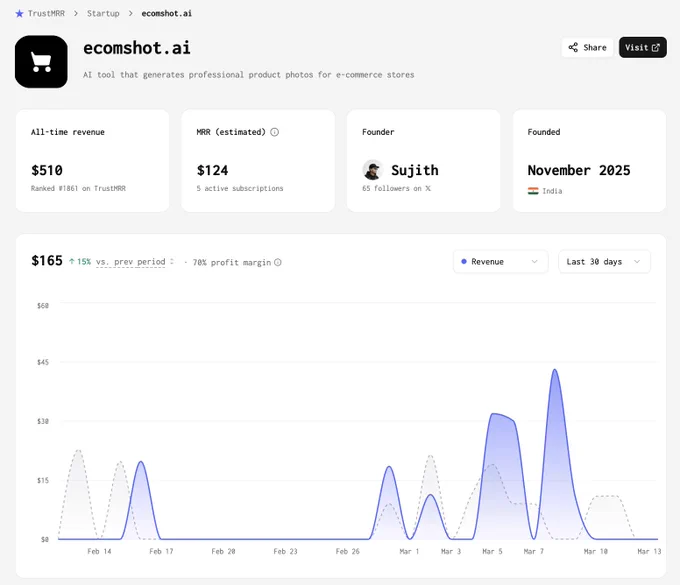Click the $124 MRR value
This screenshot has height=585, width=680.
tap(212, 170)
